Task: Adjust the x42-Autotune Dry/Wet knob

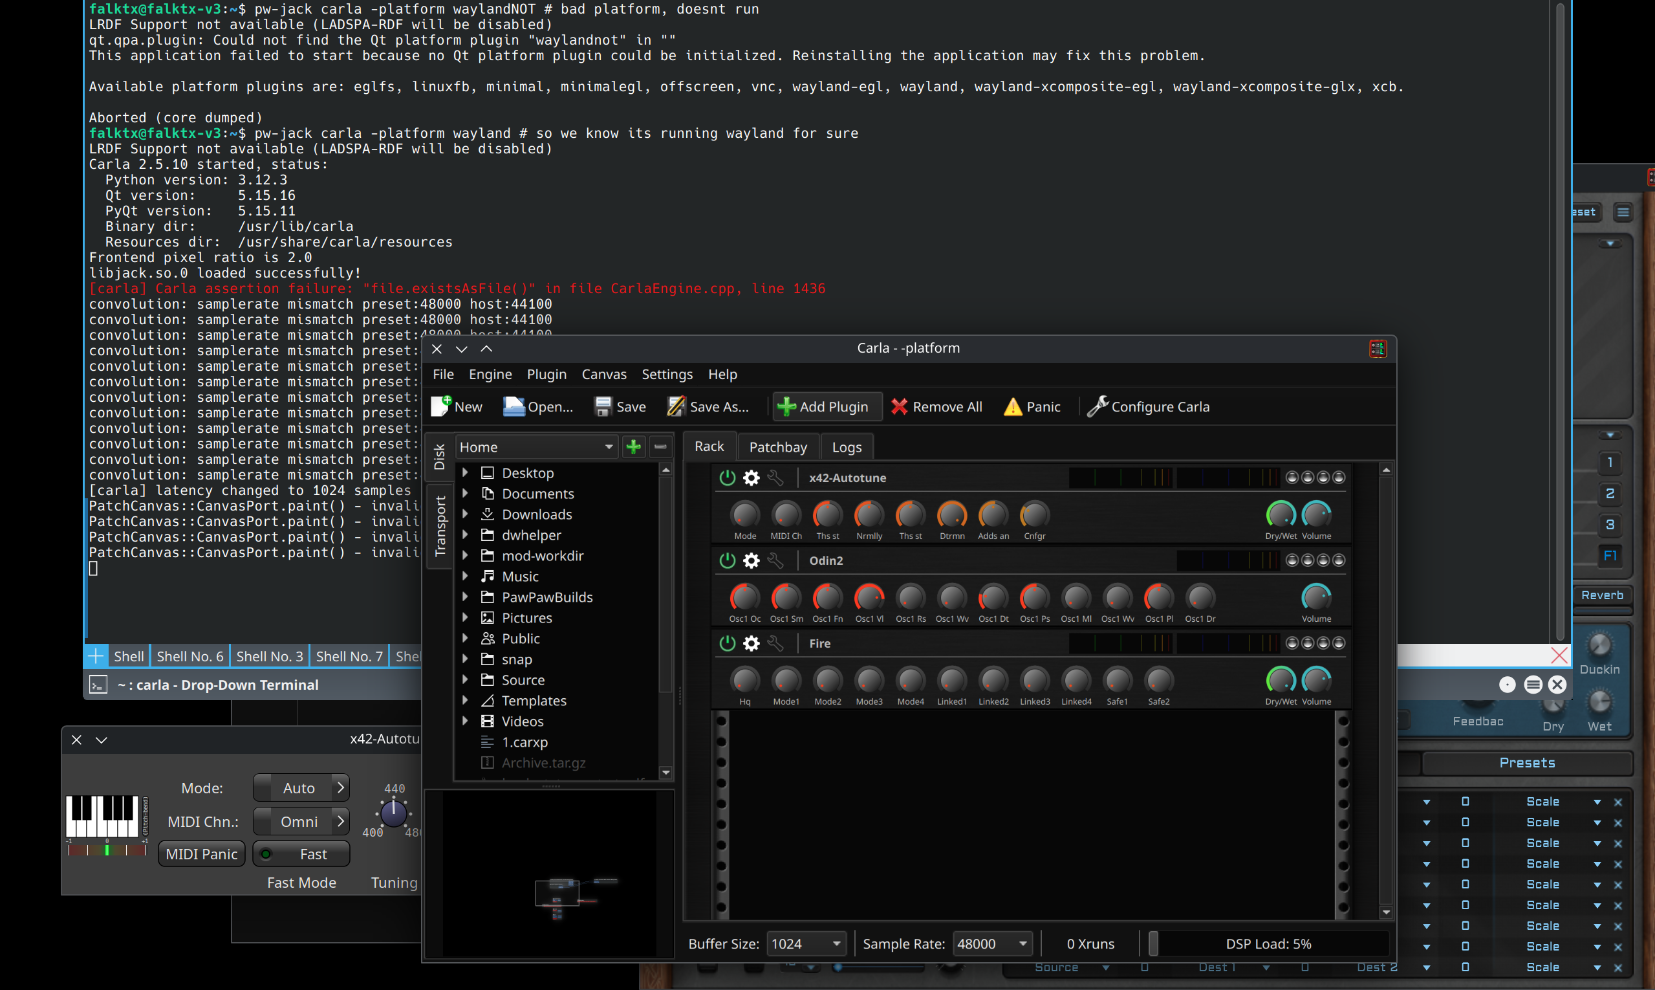Action: 1280,515
